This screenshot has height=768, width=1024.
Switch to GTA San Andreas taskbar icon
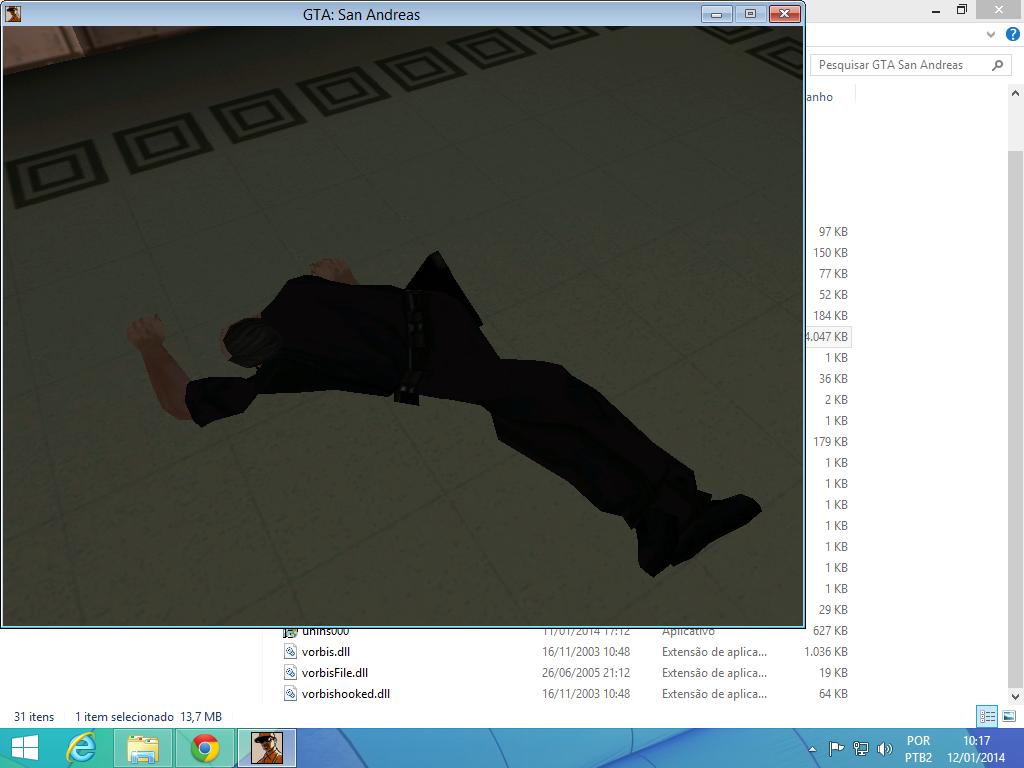coord(266,748)
